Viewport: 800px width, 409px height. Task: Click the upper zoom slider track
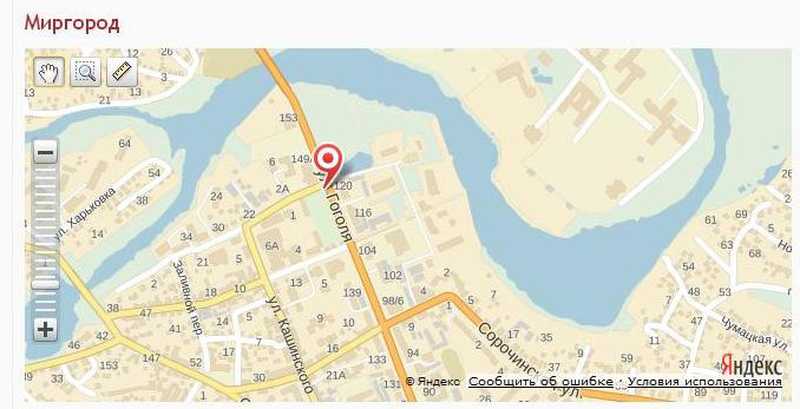45,220
